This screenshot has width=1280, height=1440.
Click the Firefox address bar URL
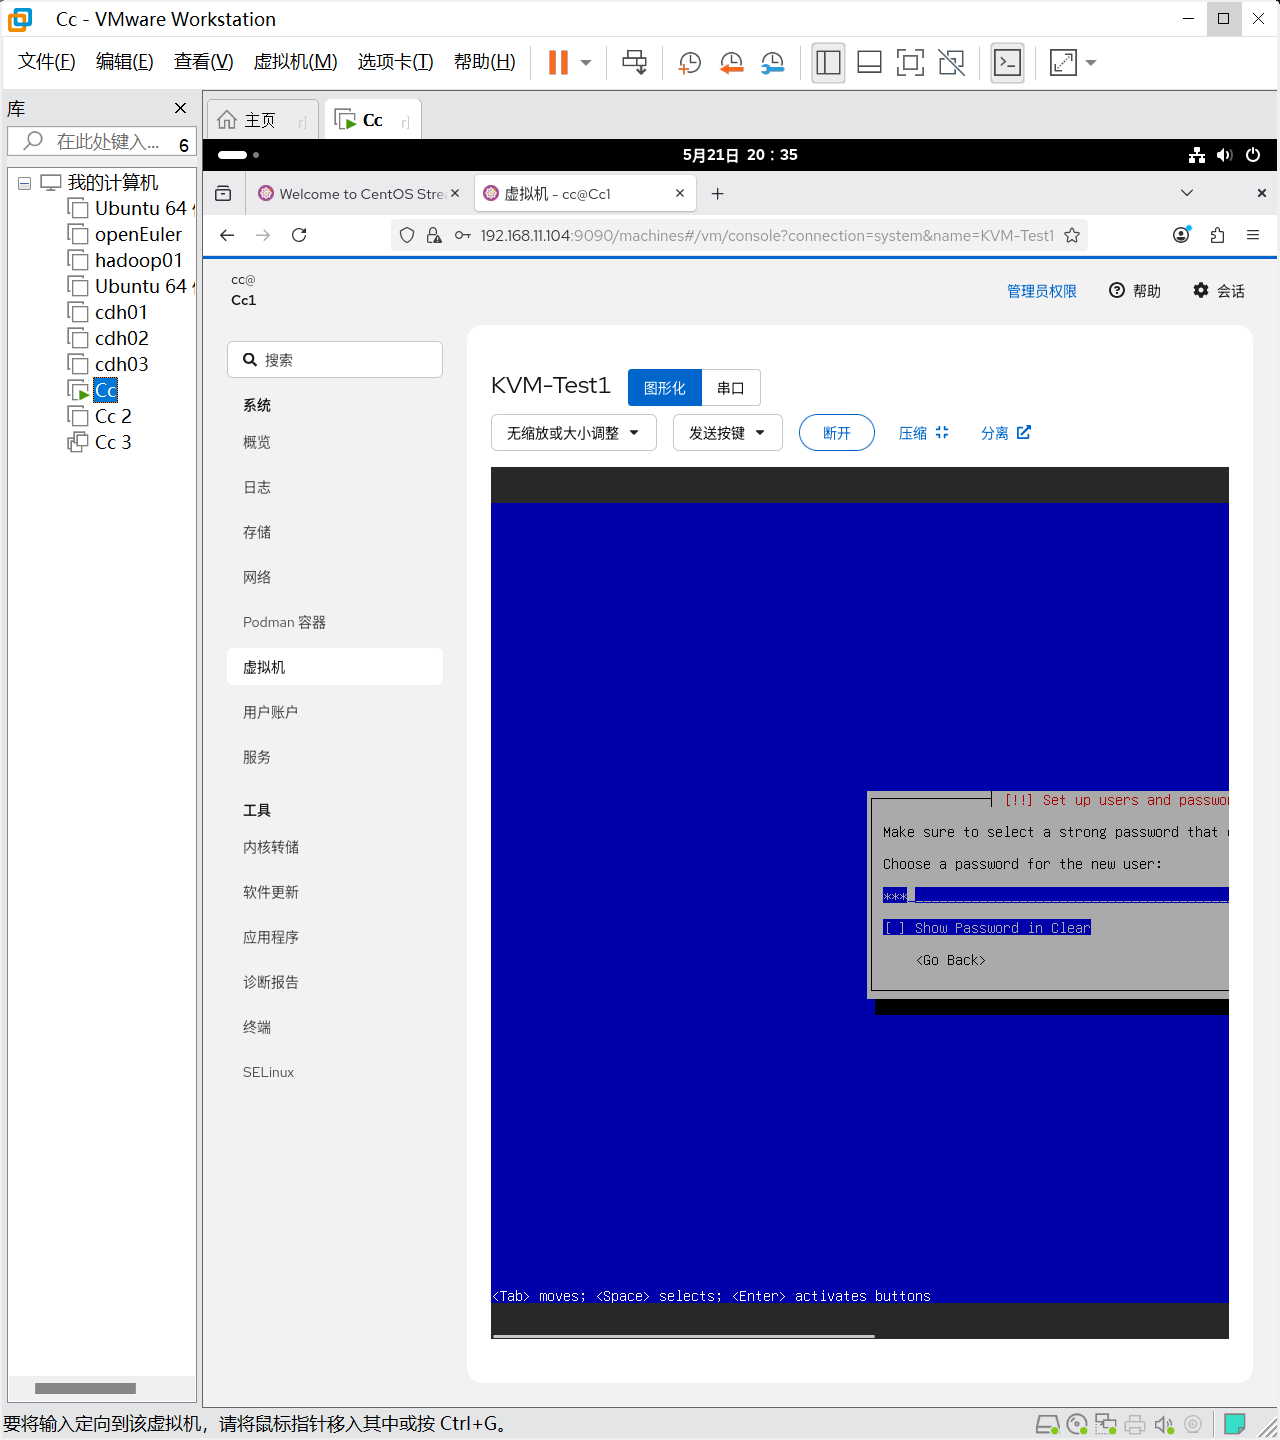pyautogui.click(x=767, y=235)
